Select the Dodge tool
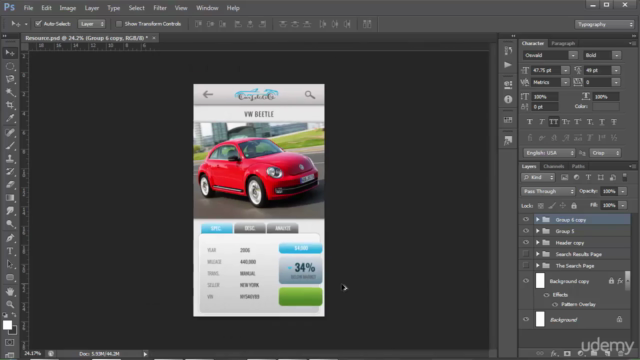The height and width of the screenshot is (360, 640). [10, 224]
